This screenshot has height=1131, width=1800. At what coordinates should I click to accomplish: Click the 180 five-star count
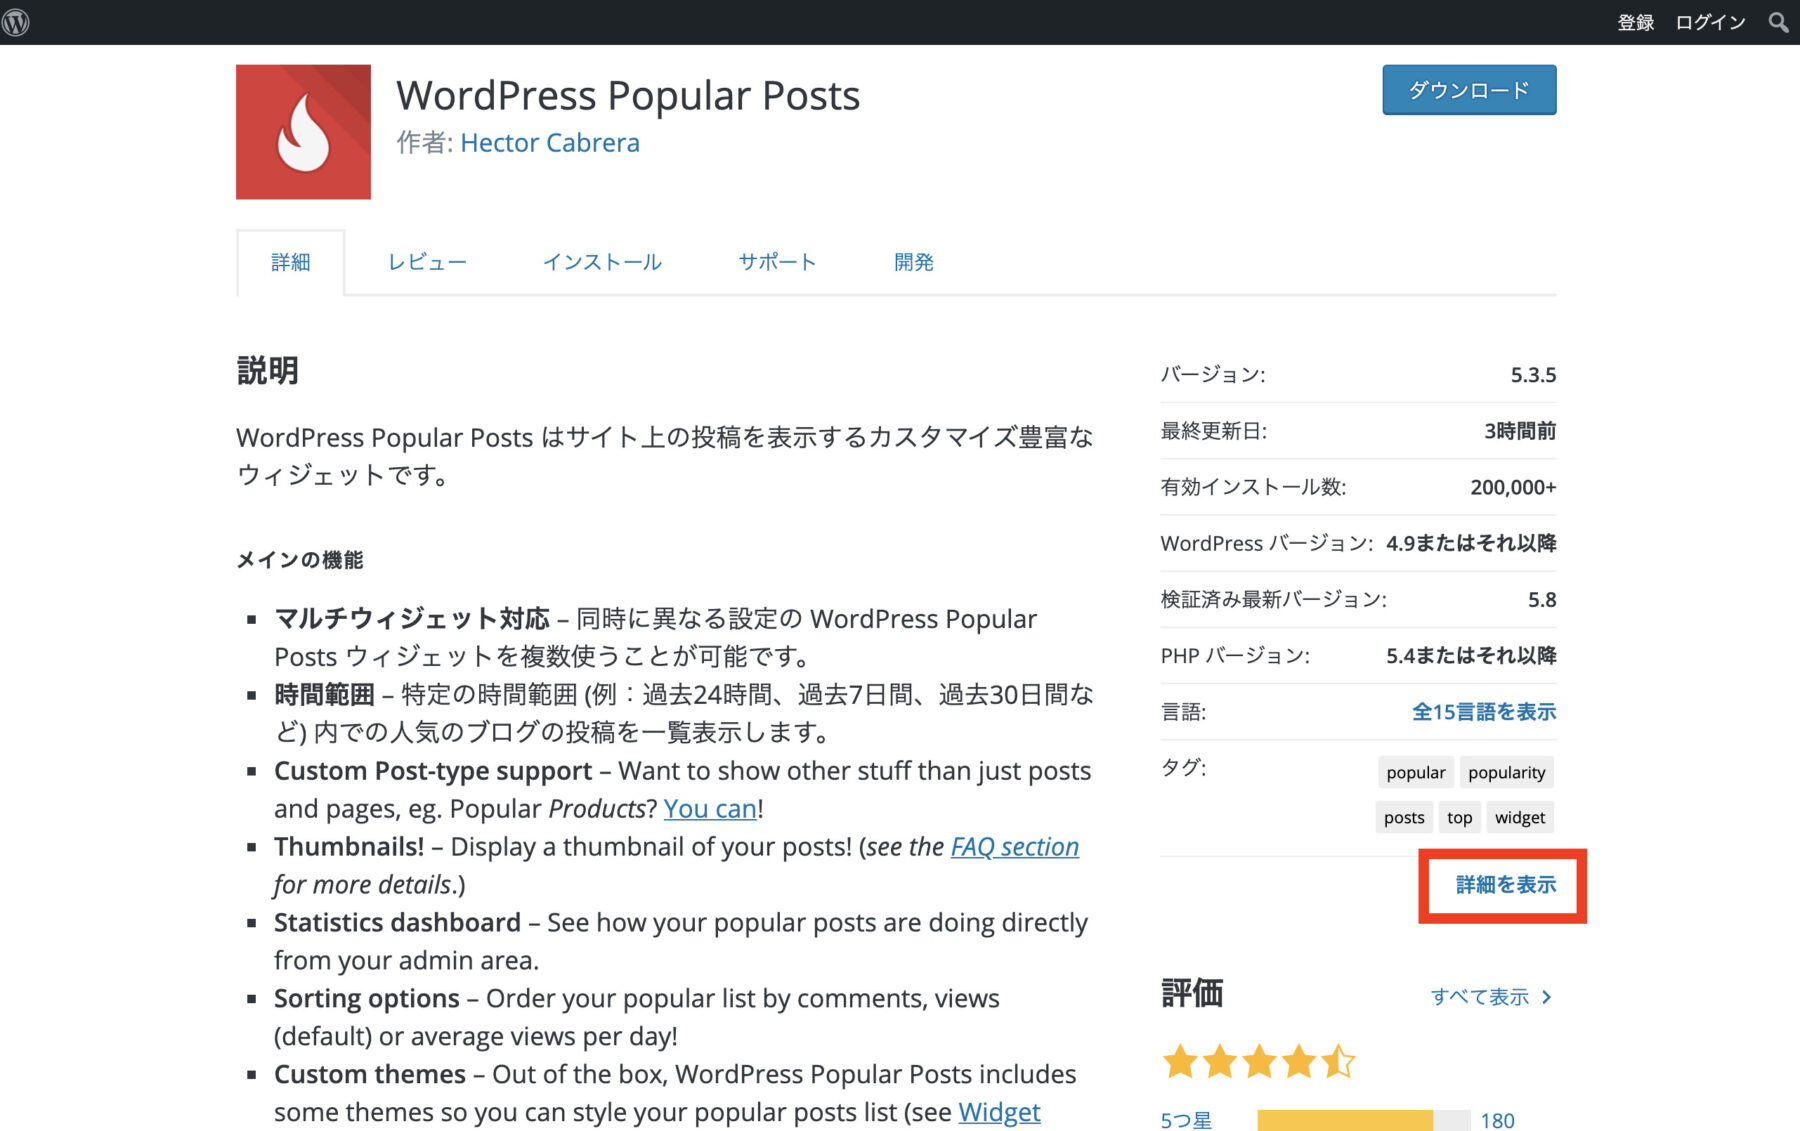(x=1497, y=1120)
